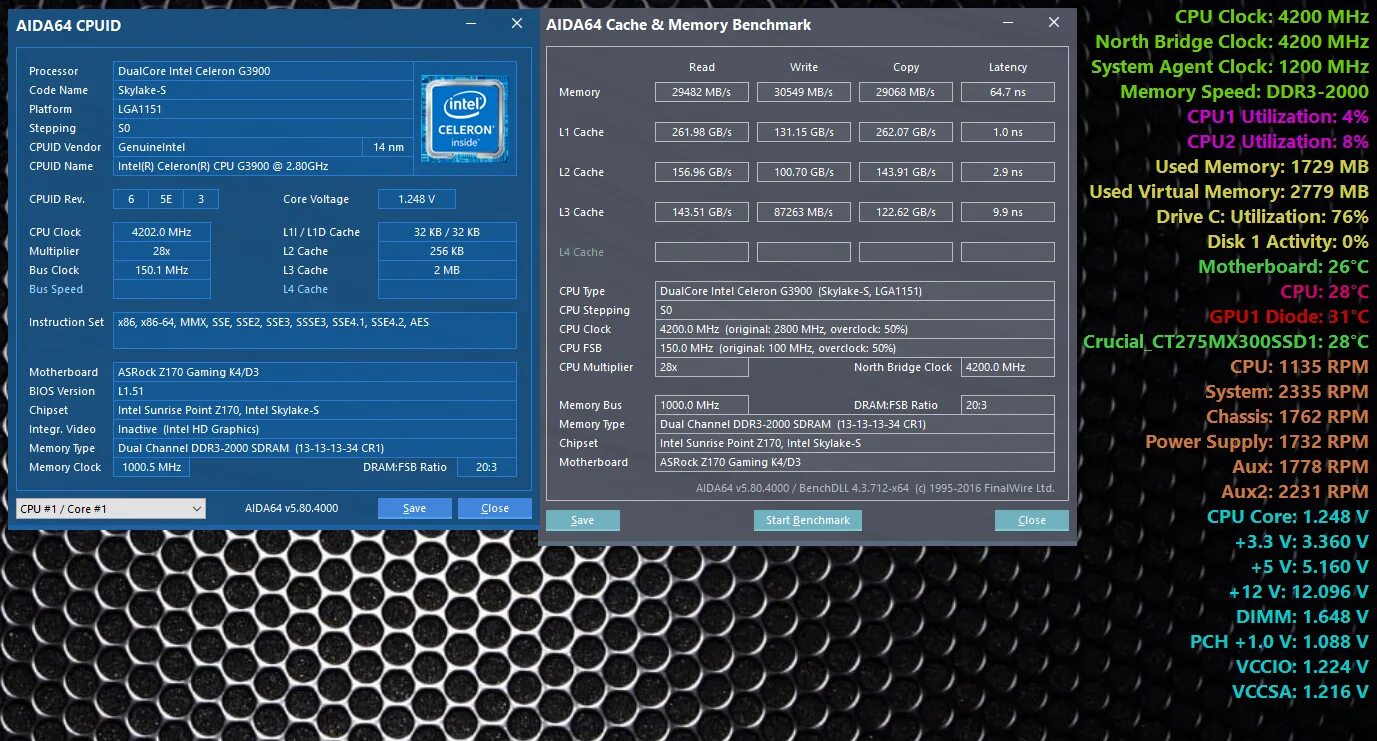Click the empty L4 Cache Latency field
This screenshot has width=1377, height=741.
pos(1008,252)
